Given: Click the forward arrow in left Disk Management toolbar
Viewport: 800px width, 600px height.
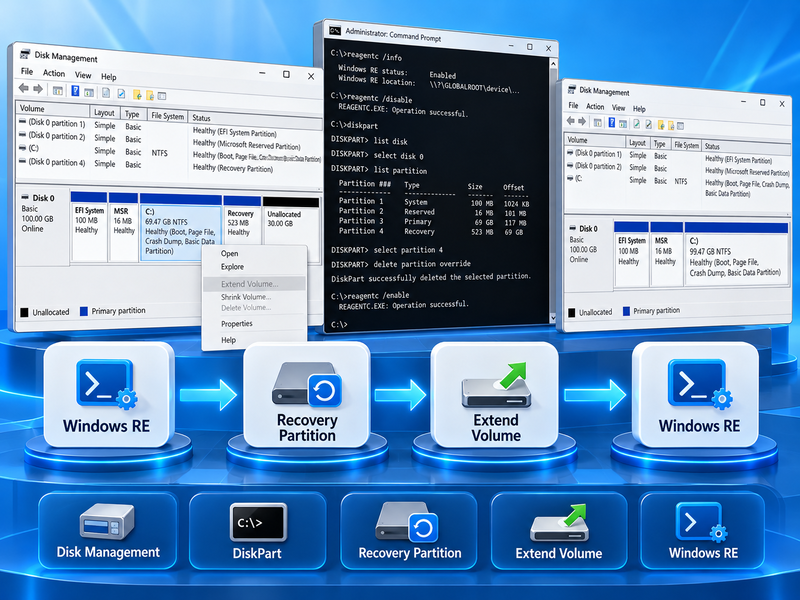Looking at the screenshot, I should coord(38,89).
